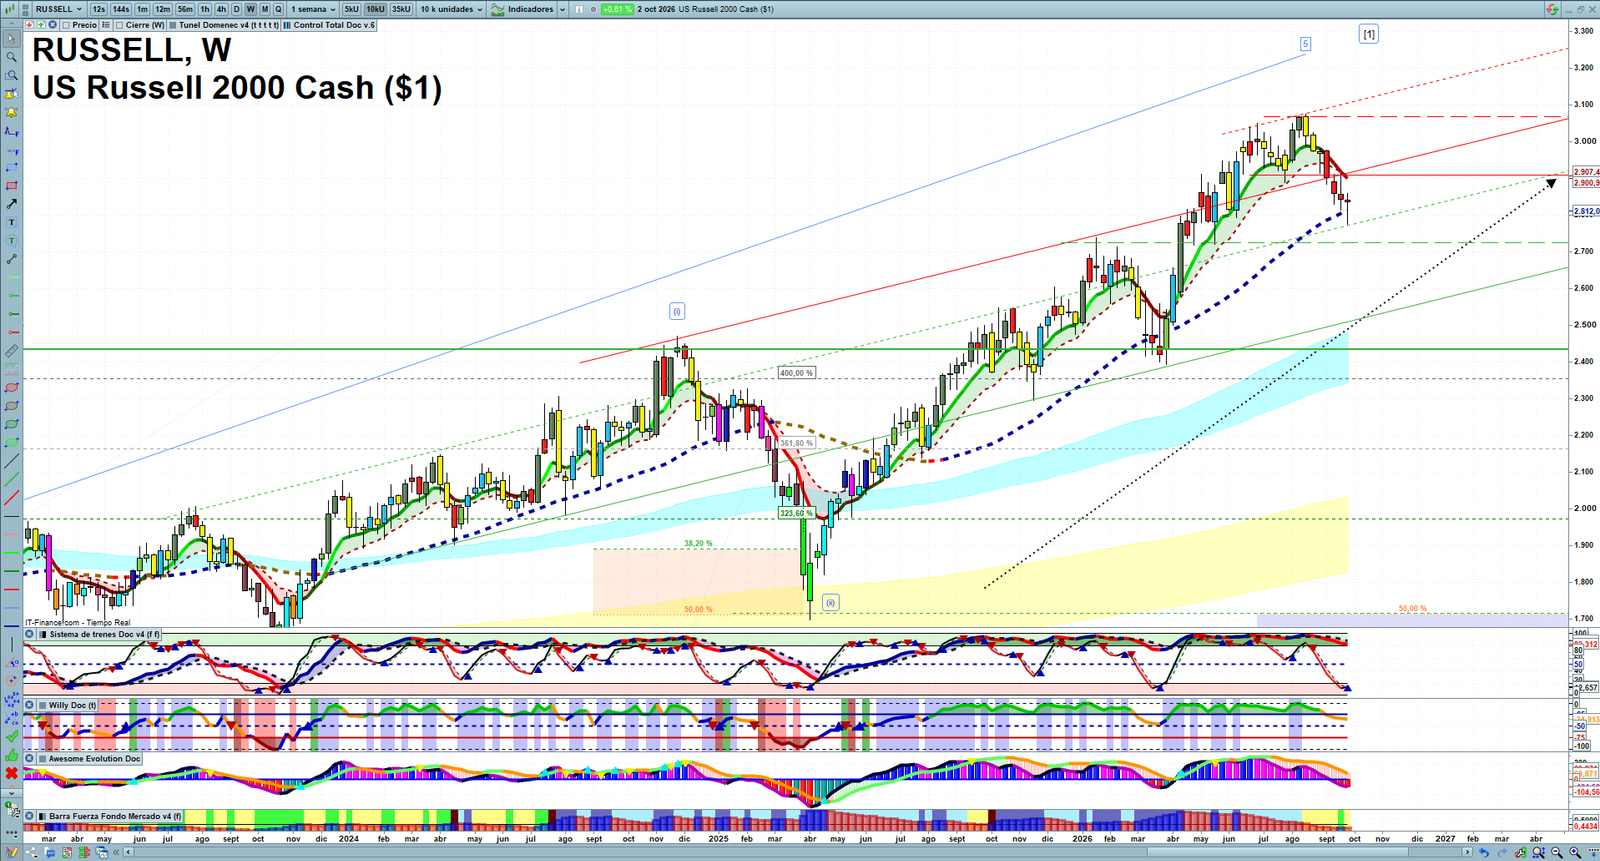
Task: Select the red diagonal line tool
Action: pyautogui.click(x=11, y=498)
